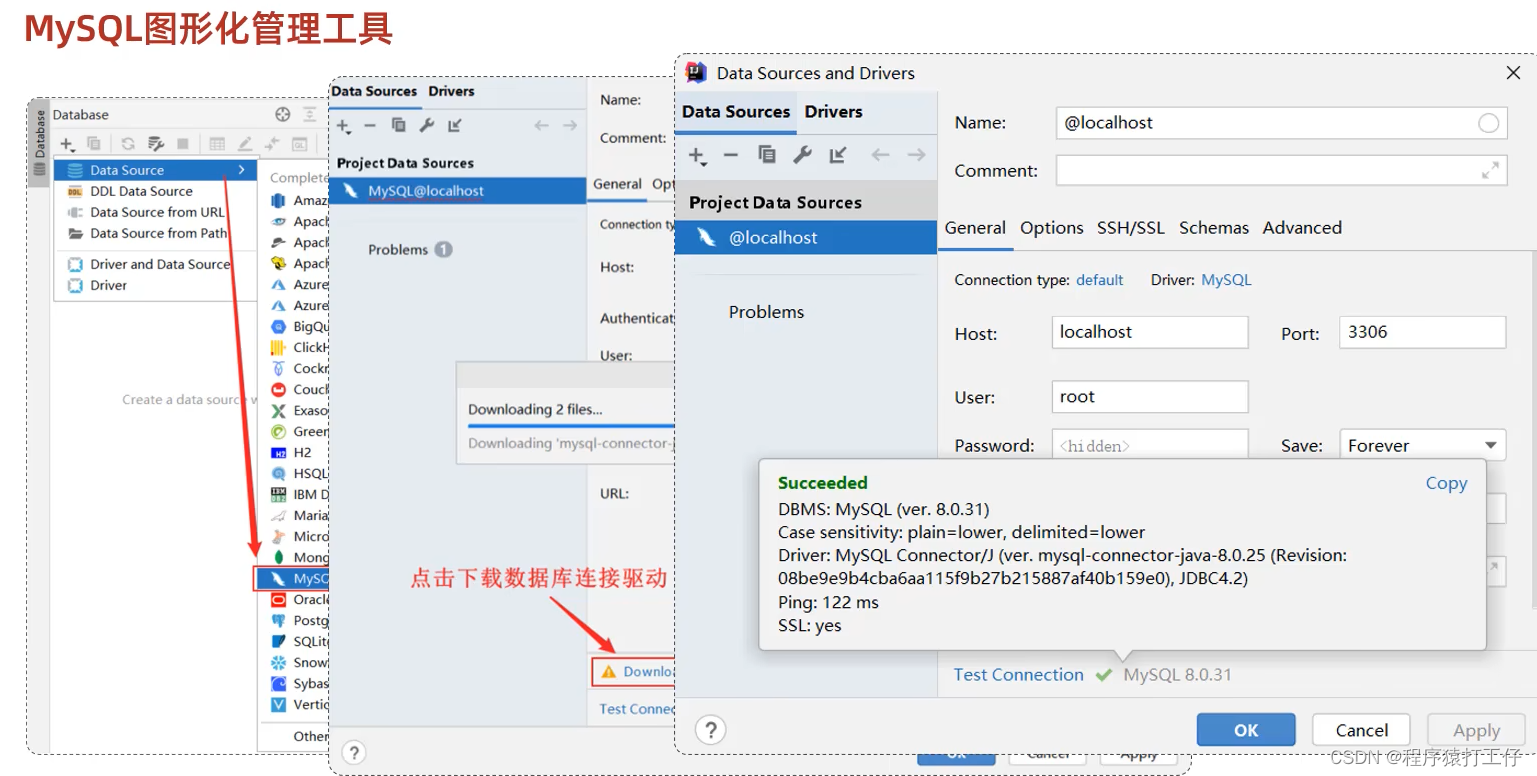Click the Comment input field
The width and height of the screenshot is (1537, 776).
click(1281, 170)
